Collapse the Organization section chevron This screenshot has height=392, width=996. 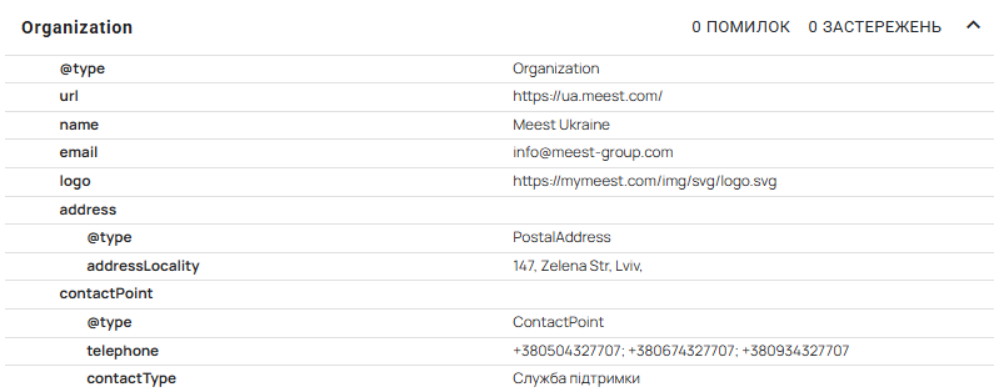(973, 25)
